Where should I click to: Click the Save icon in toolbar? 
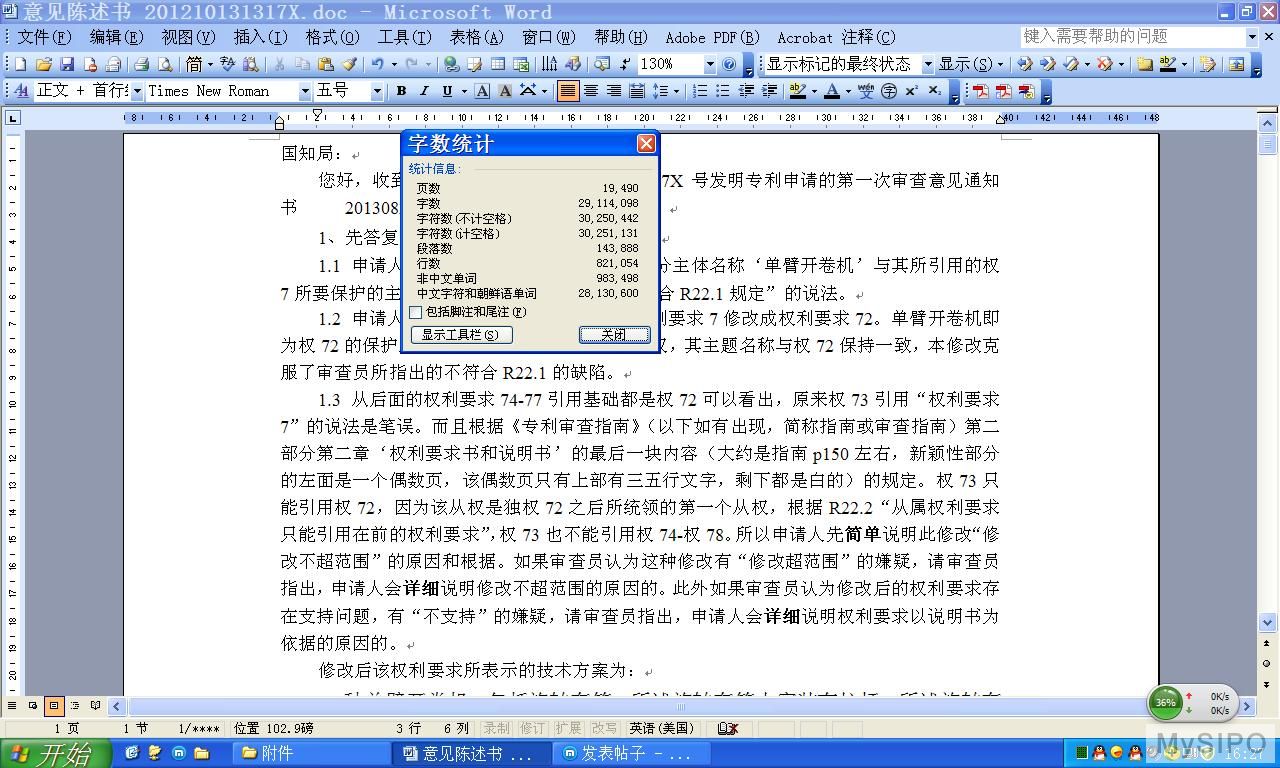(x=67, y=64)
